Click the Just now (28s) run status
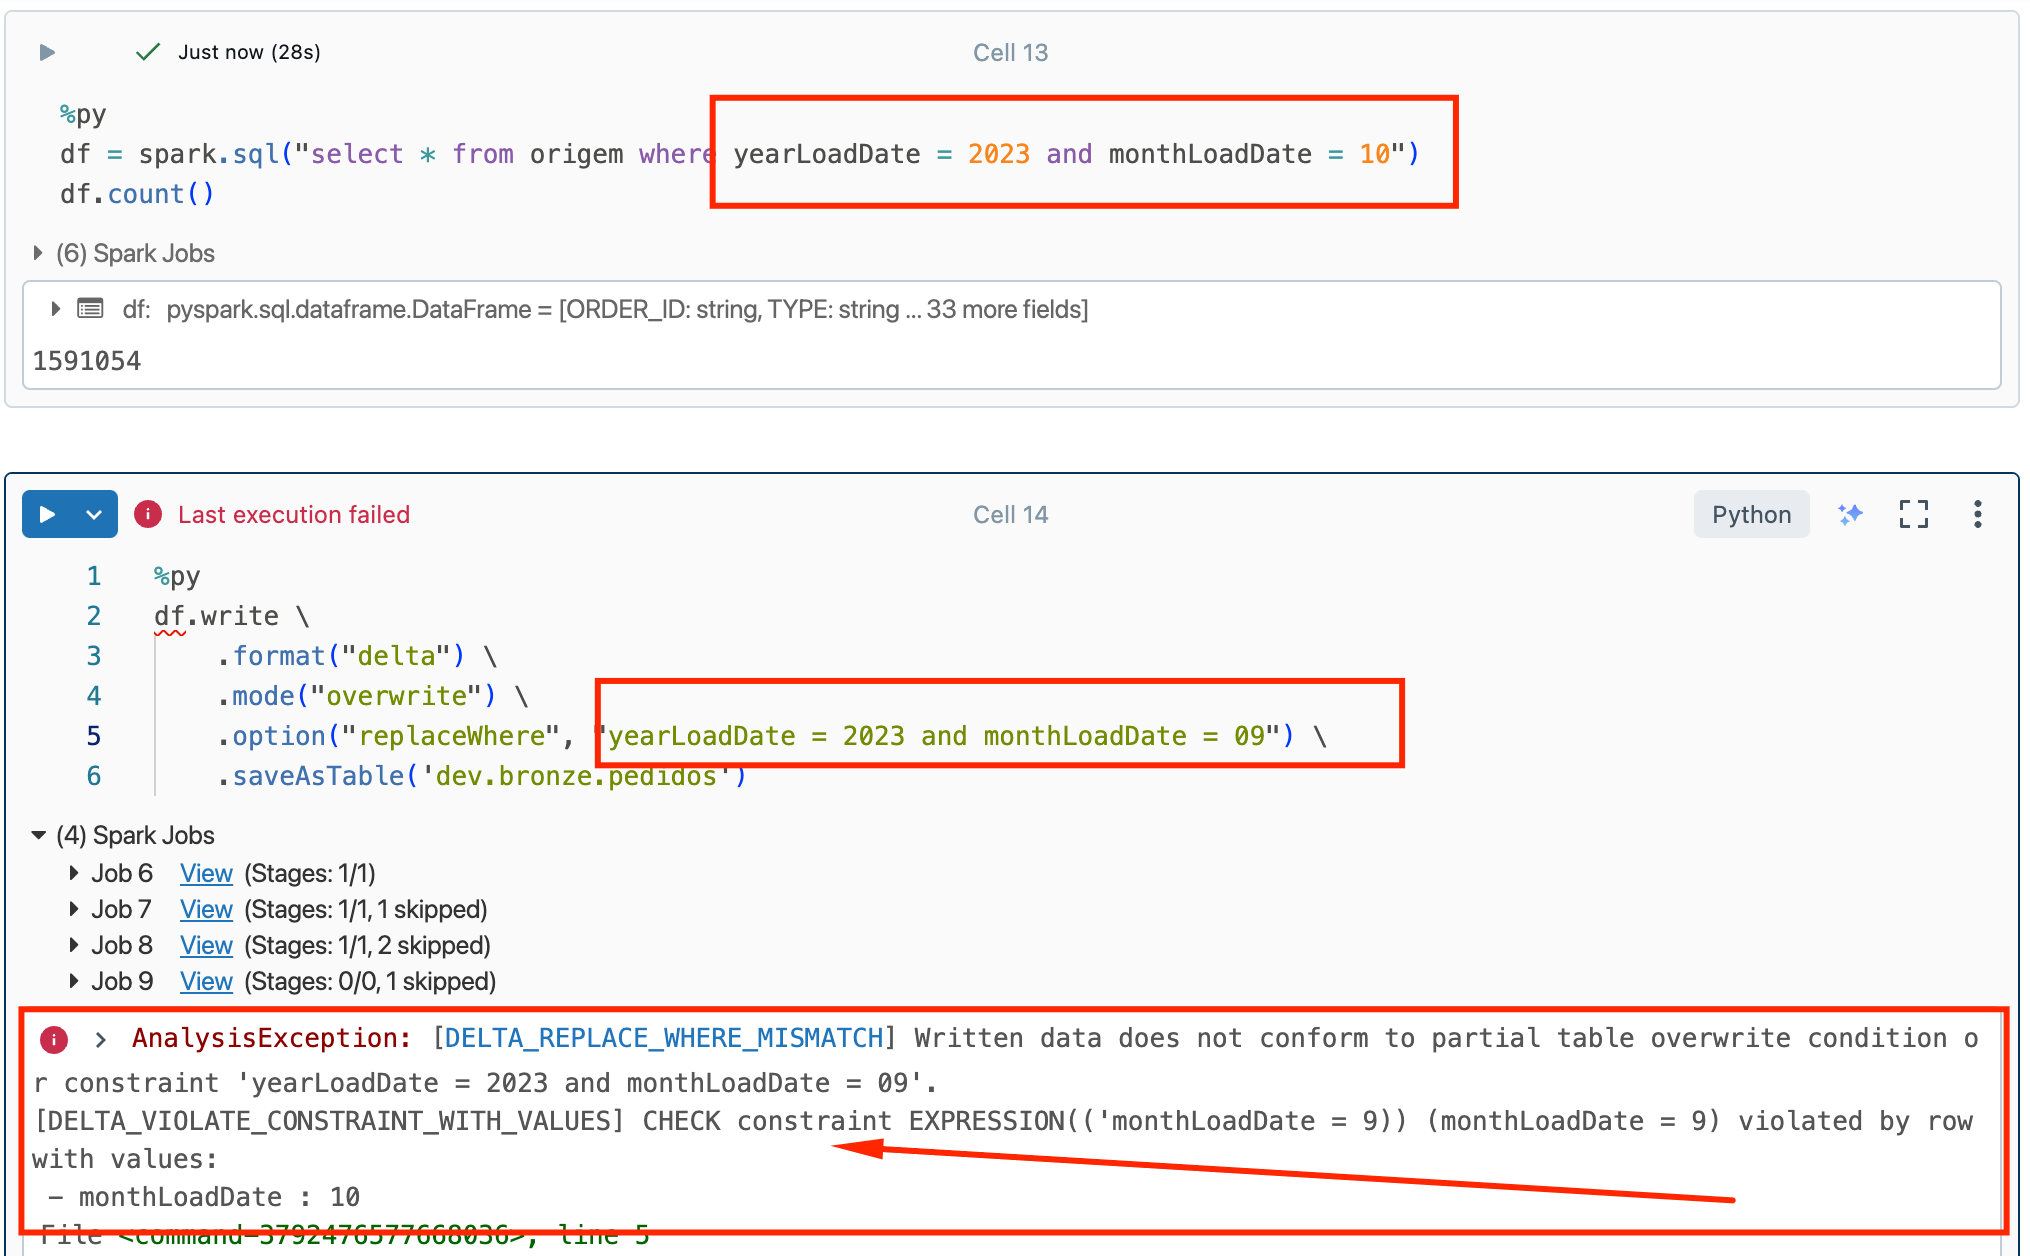The image size is (2030, 1256). pos(249,52)
